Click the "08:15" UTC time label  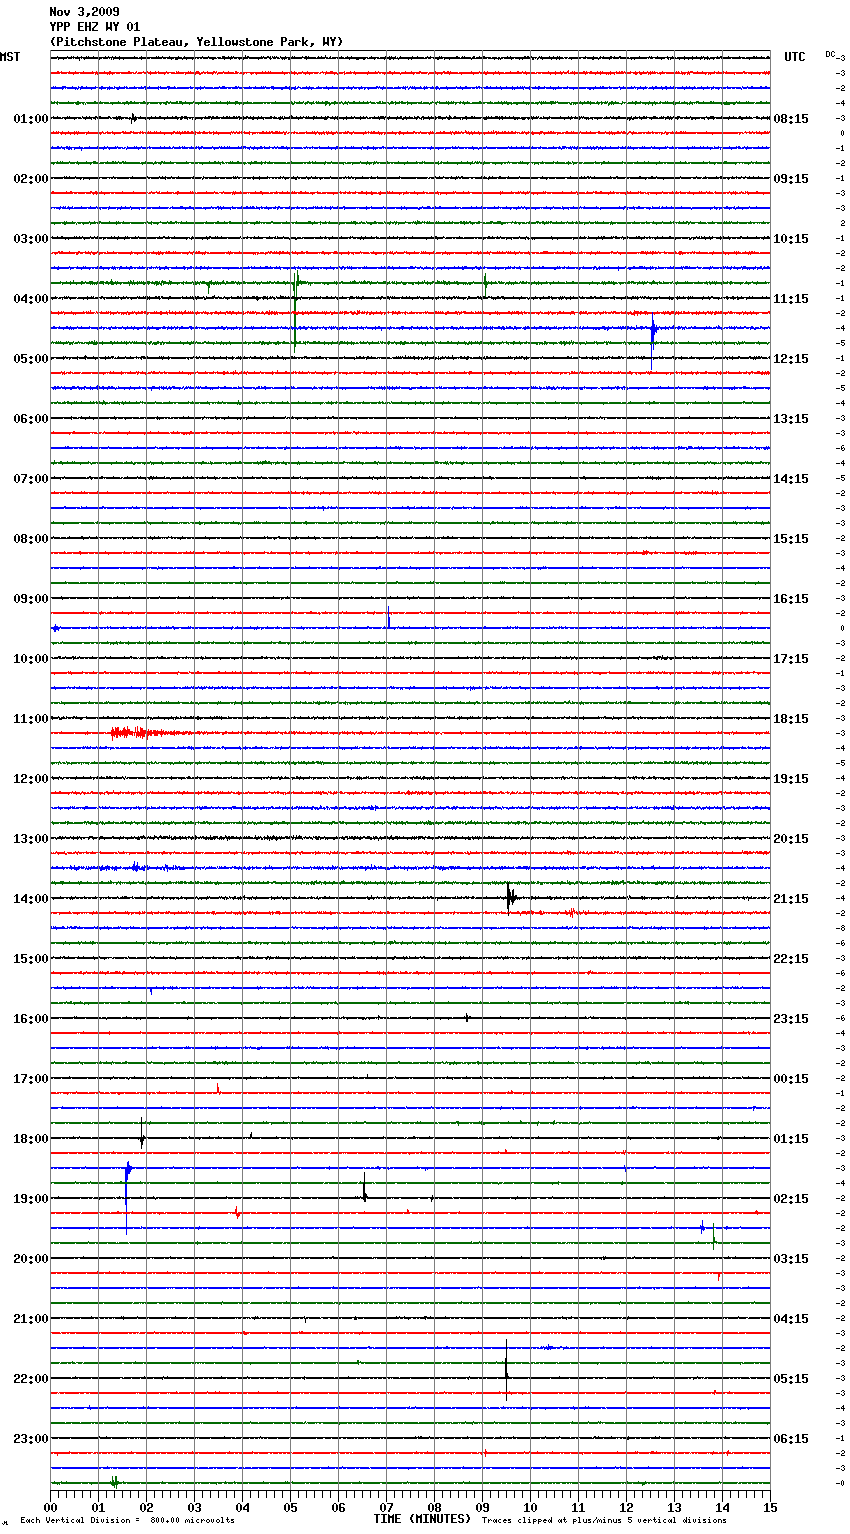point(791,119)
